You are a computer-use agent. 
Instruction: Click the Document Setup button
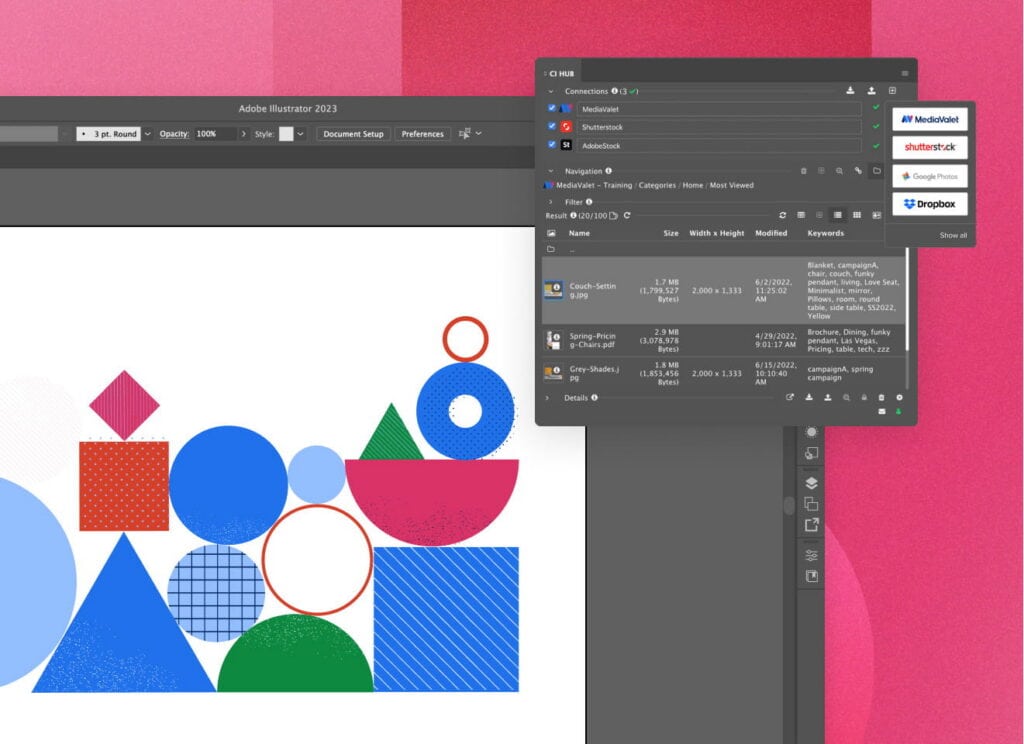click(x=352, y=133)
